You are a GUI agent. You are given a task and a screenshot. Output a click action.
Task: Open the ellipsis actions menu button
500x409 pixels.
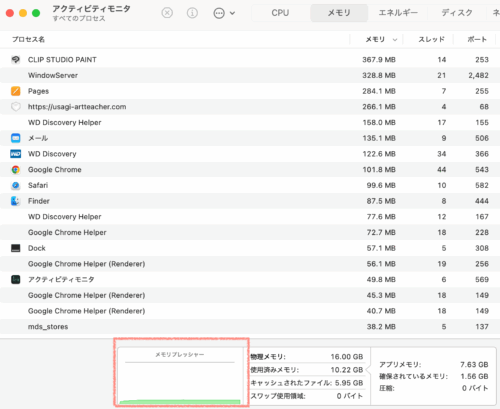coord(219,13)
